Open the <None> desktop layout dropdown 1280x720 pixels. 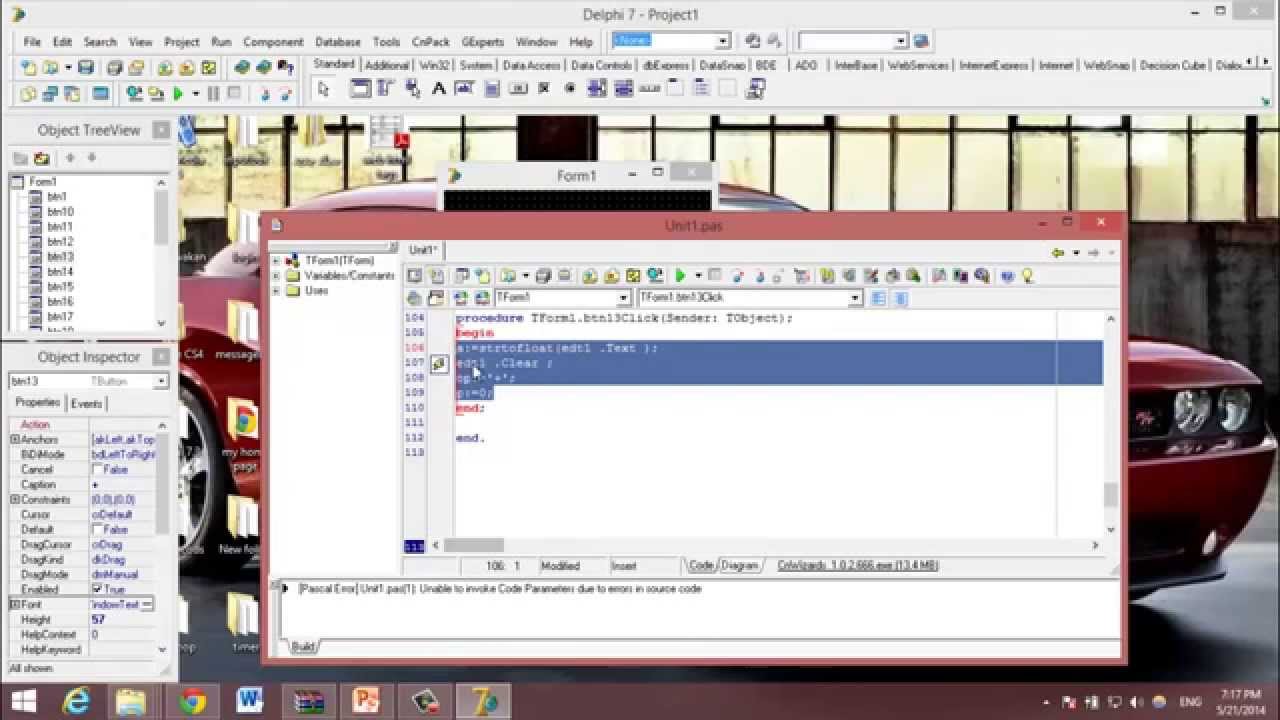(x=722, y=41)
